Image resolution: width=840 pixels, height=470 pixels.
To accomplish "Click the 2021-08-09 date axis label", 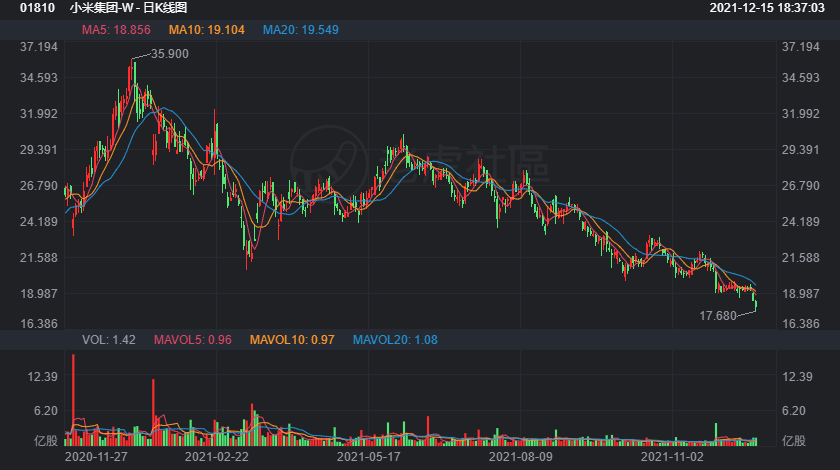I will [x=520, y=457].
